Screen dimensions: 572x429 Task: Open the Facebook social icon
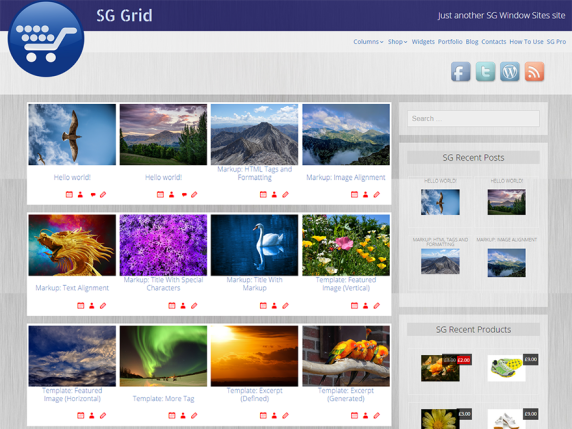[460, 72]
